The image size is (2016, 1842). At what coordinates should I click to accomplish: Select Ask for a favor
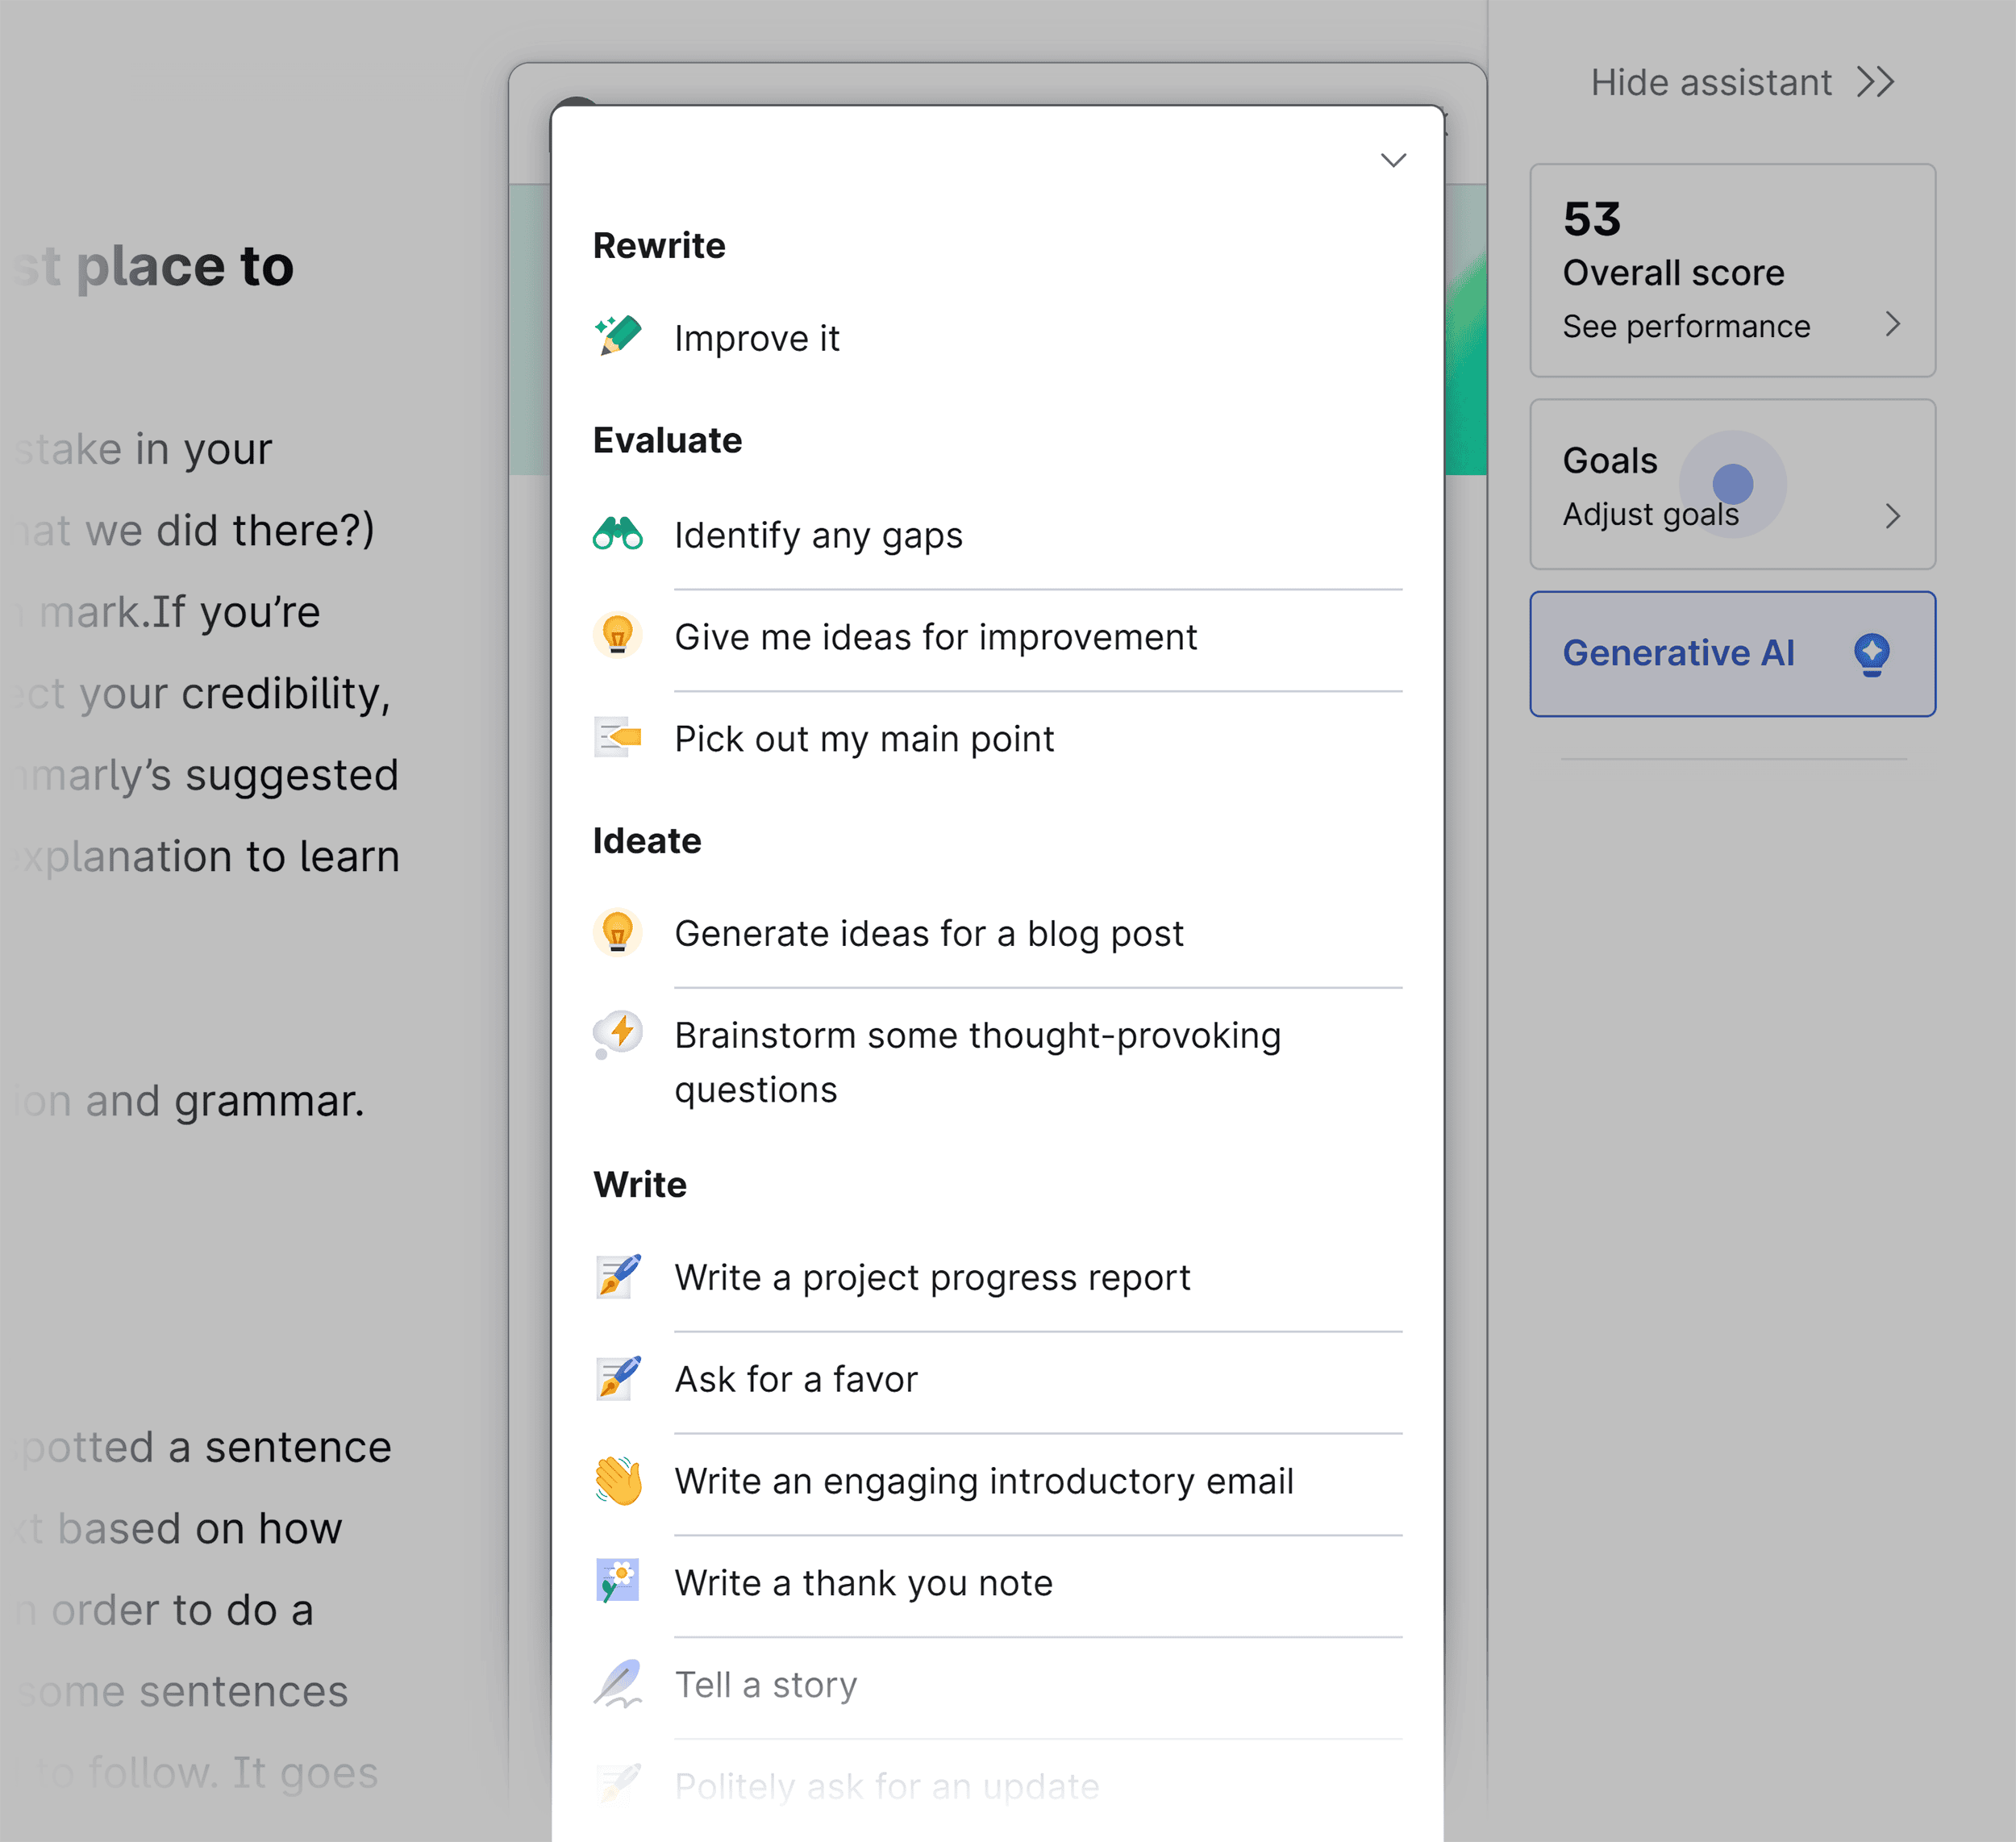[x=796, y=1379]
